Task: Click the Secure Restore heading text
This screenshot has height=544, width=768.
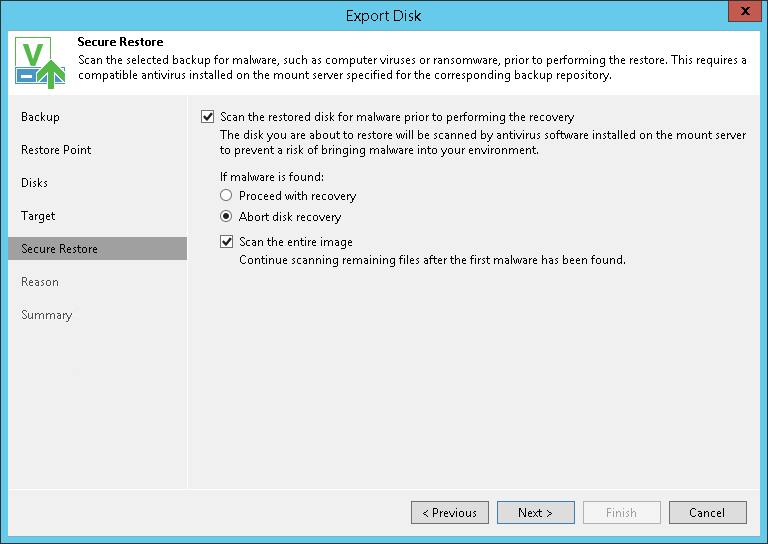Action: click(x=120, y=43)
